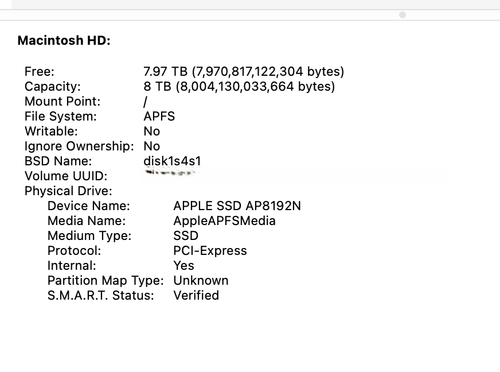The height and width of the screenshot is (372, 500).
Task: Click the "Volume UUID:" label
Action: click(66, 176)
